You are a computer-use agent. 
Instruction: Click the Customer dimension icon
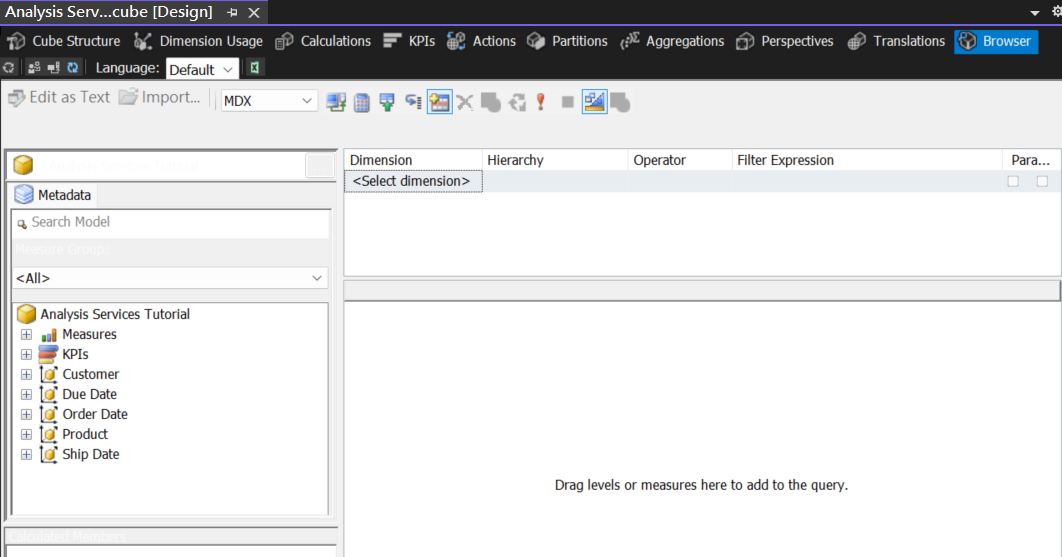[49, 375]
